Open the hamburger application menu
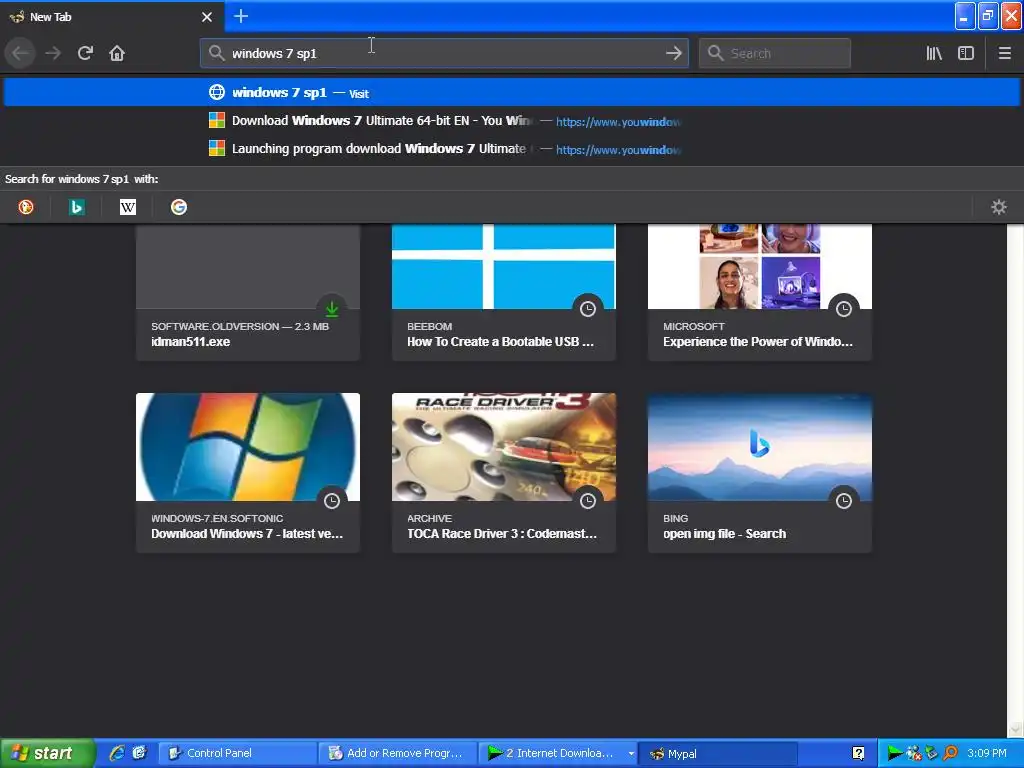 (x=1004, y=53)
